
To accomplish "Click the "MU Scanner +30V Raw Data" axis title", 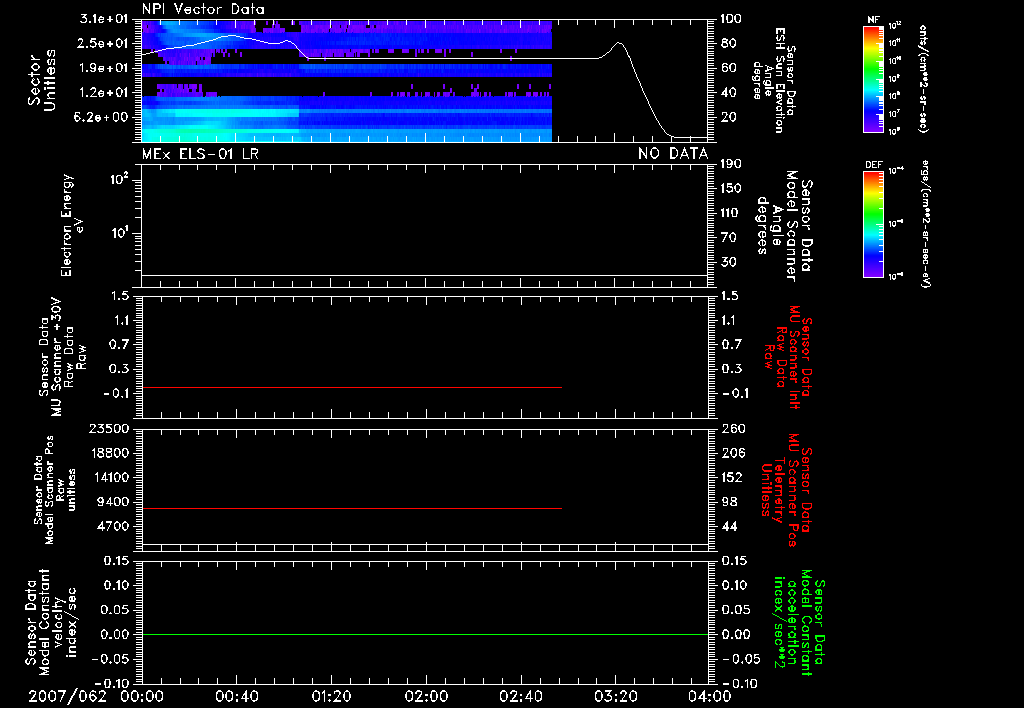I will pos(63,357).
